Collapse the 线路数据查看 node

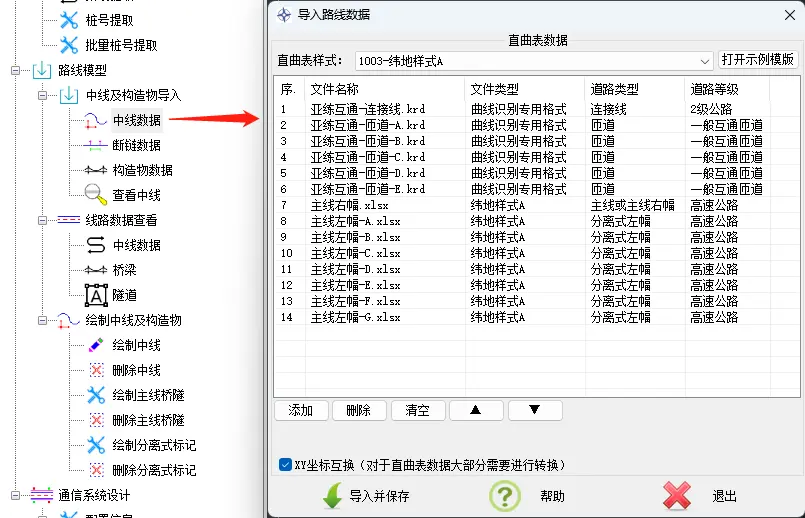42,221
